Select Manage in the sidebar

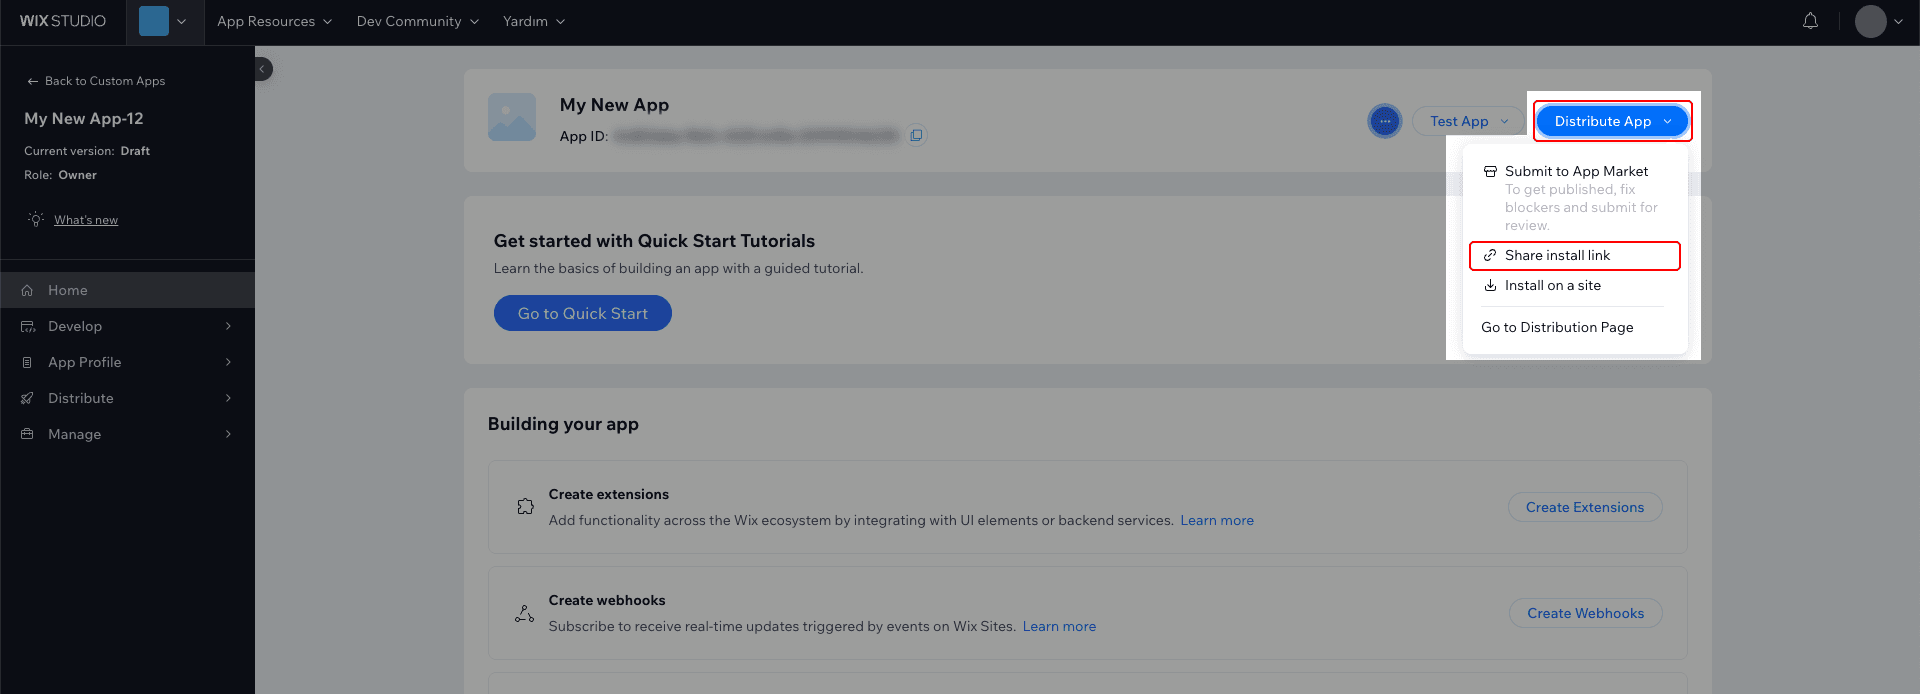click(127, 434)
